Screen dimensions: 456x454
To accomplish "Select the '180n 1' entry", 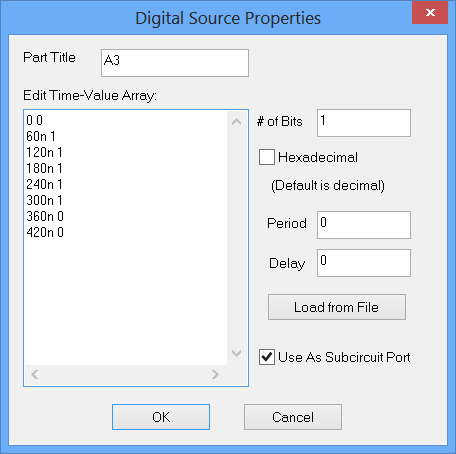I will point(44,168).
